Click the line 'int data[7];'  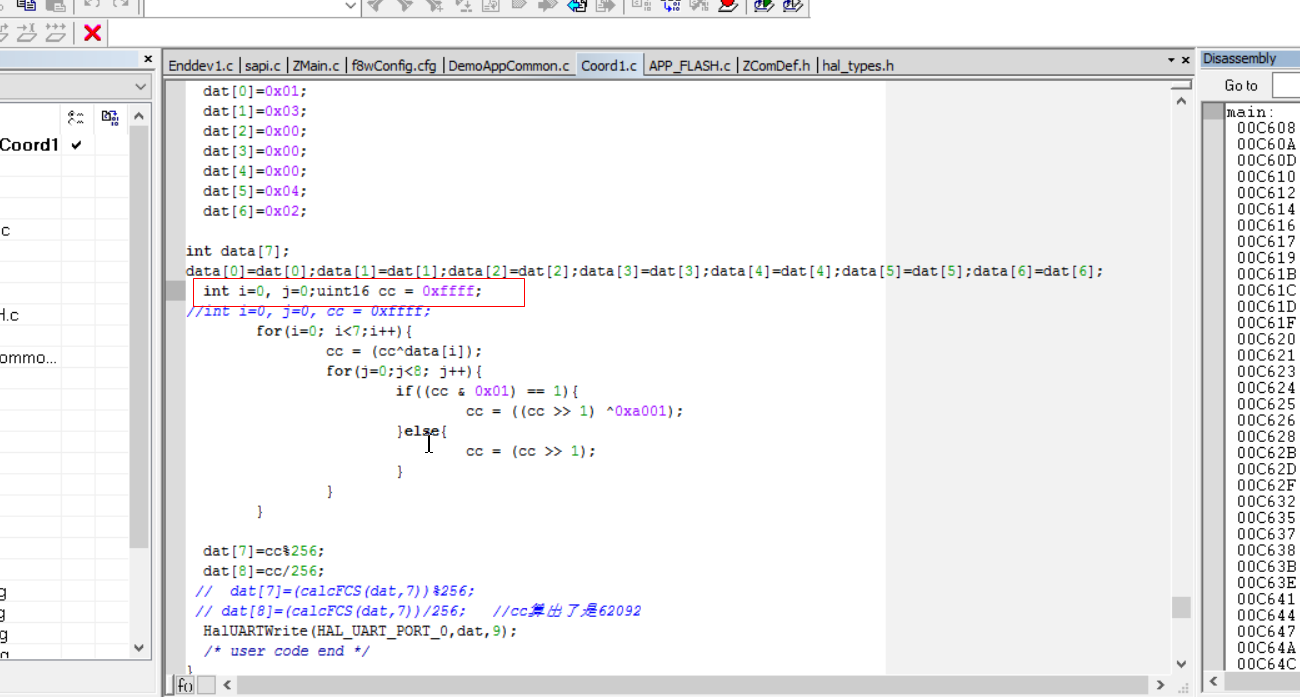tap(237, 251)
